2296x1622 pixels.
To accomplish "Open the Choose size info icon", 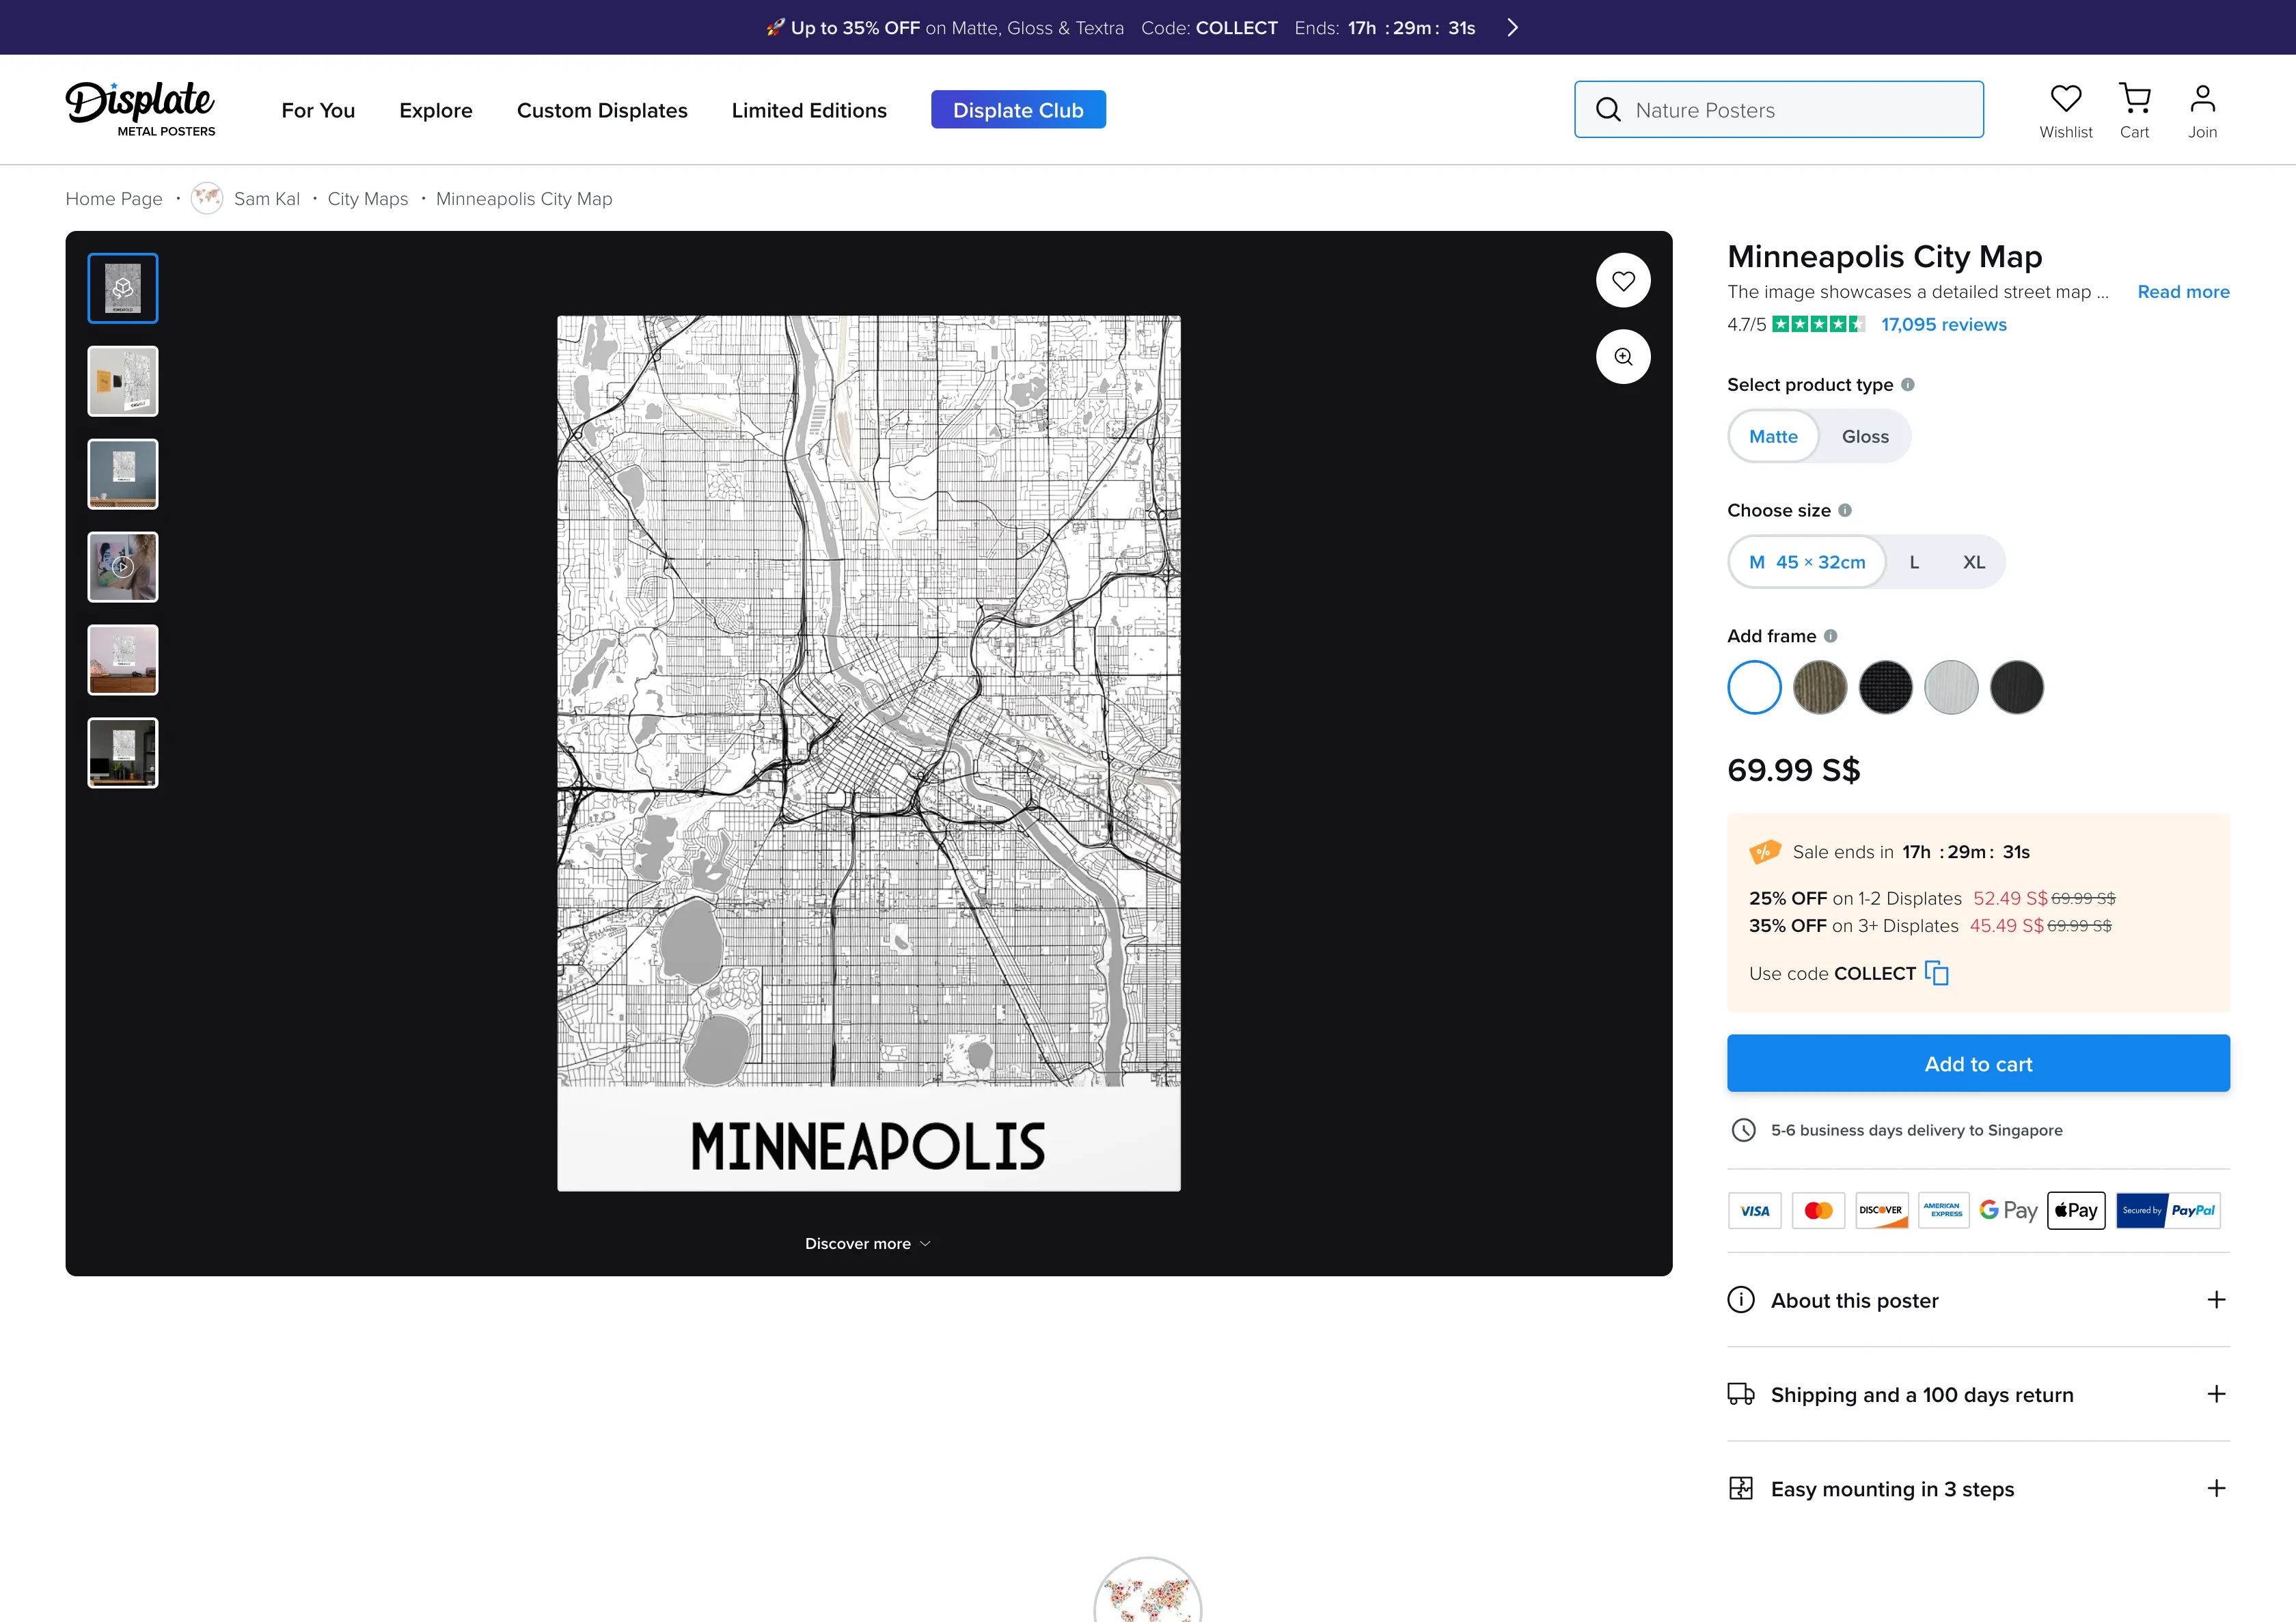I will pos(1845,511).
